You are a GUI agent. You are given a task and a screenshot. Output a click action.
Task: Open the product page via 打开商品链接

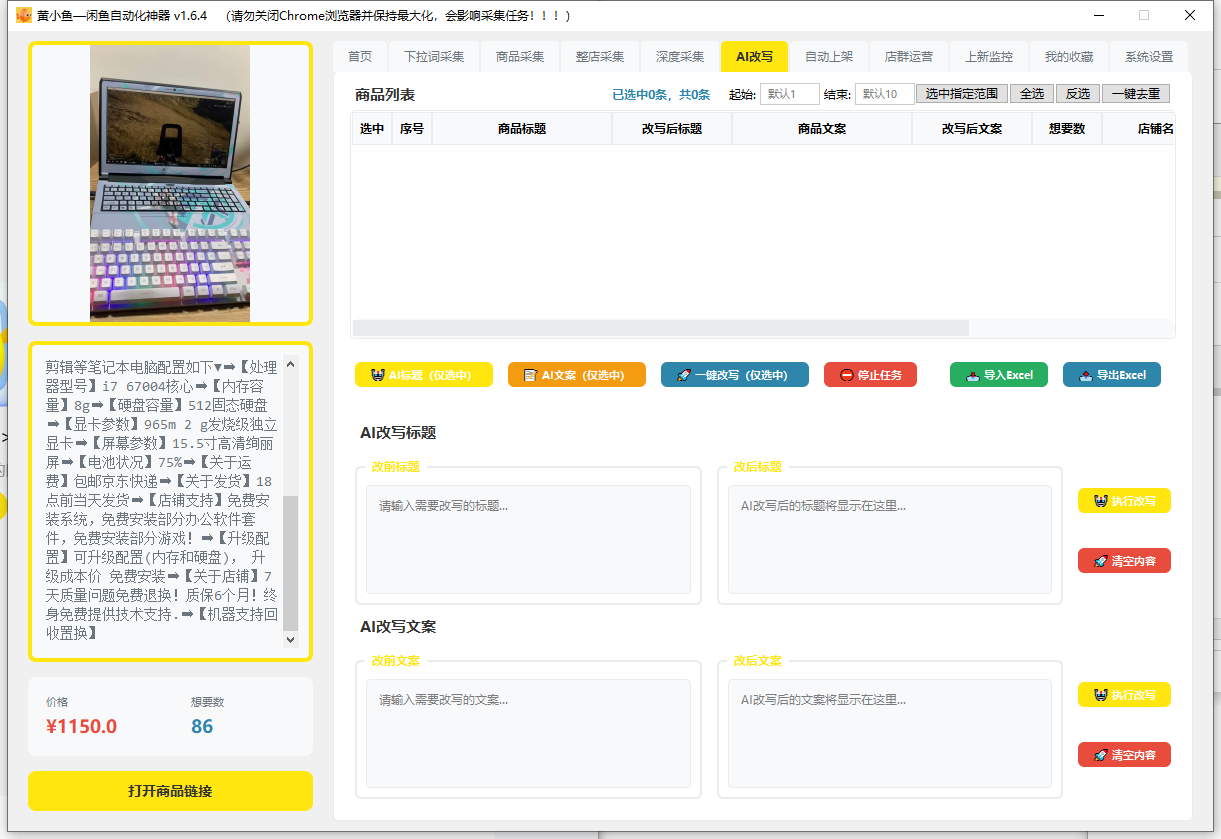pos(170,791)
